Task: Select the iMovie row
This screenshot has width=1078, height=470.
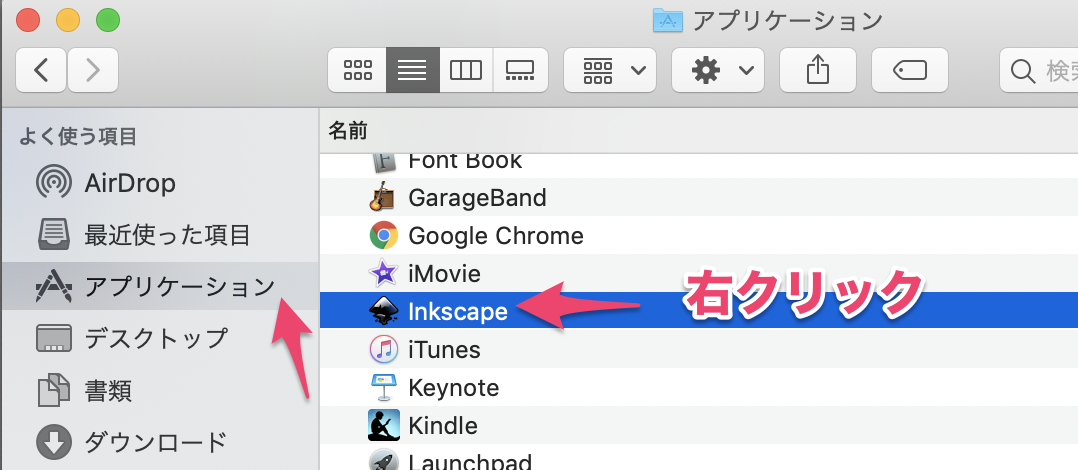Action: click(699, 273)
